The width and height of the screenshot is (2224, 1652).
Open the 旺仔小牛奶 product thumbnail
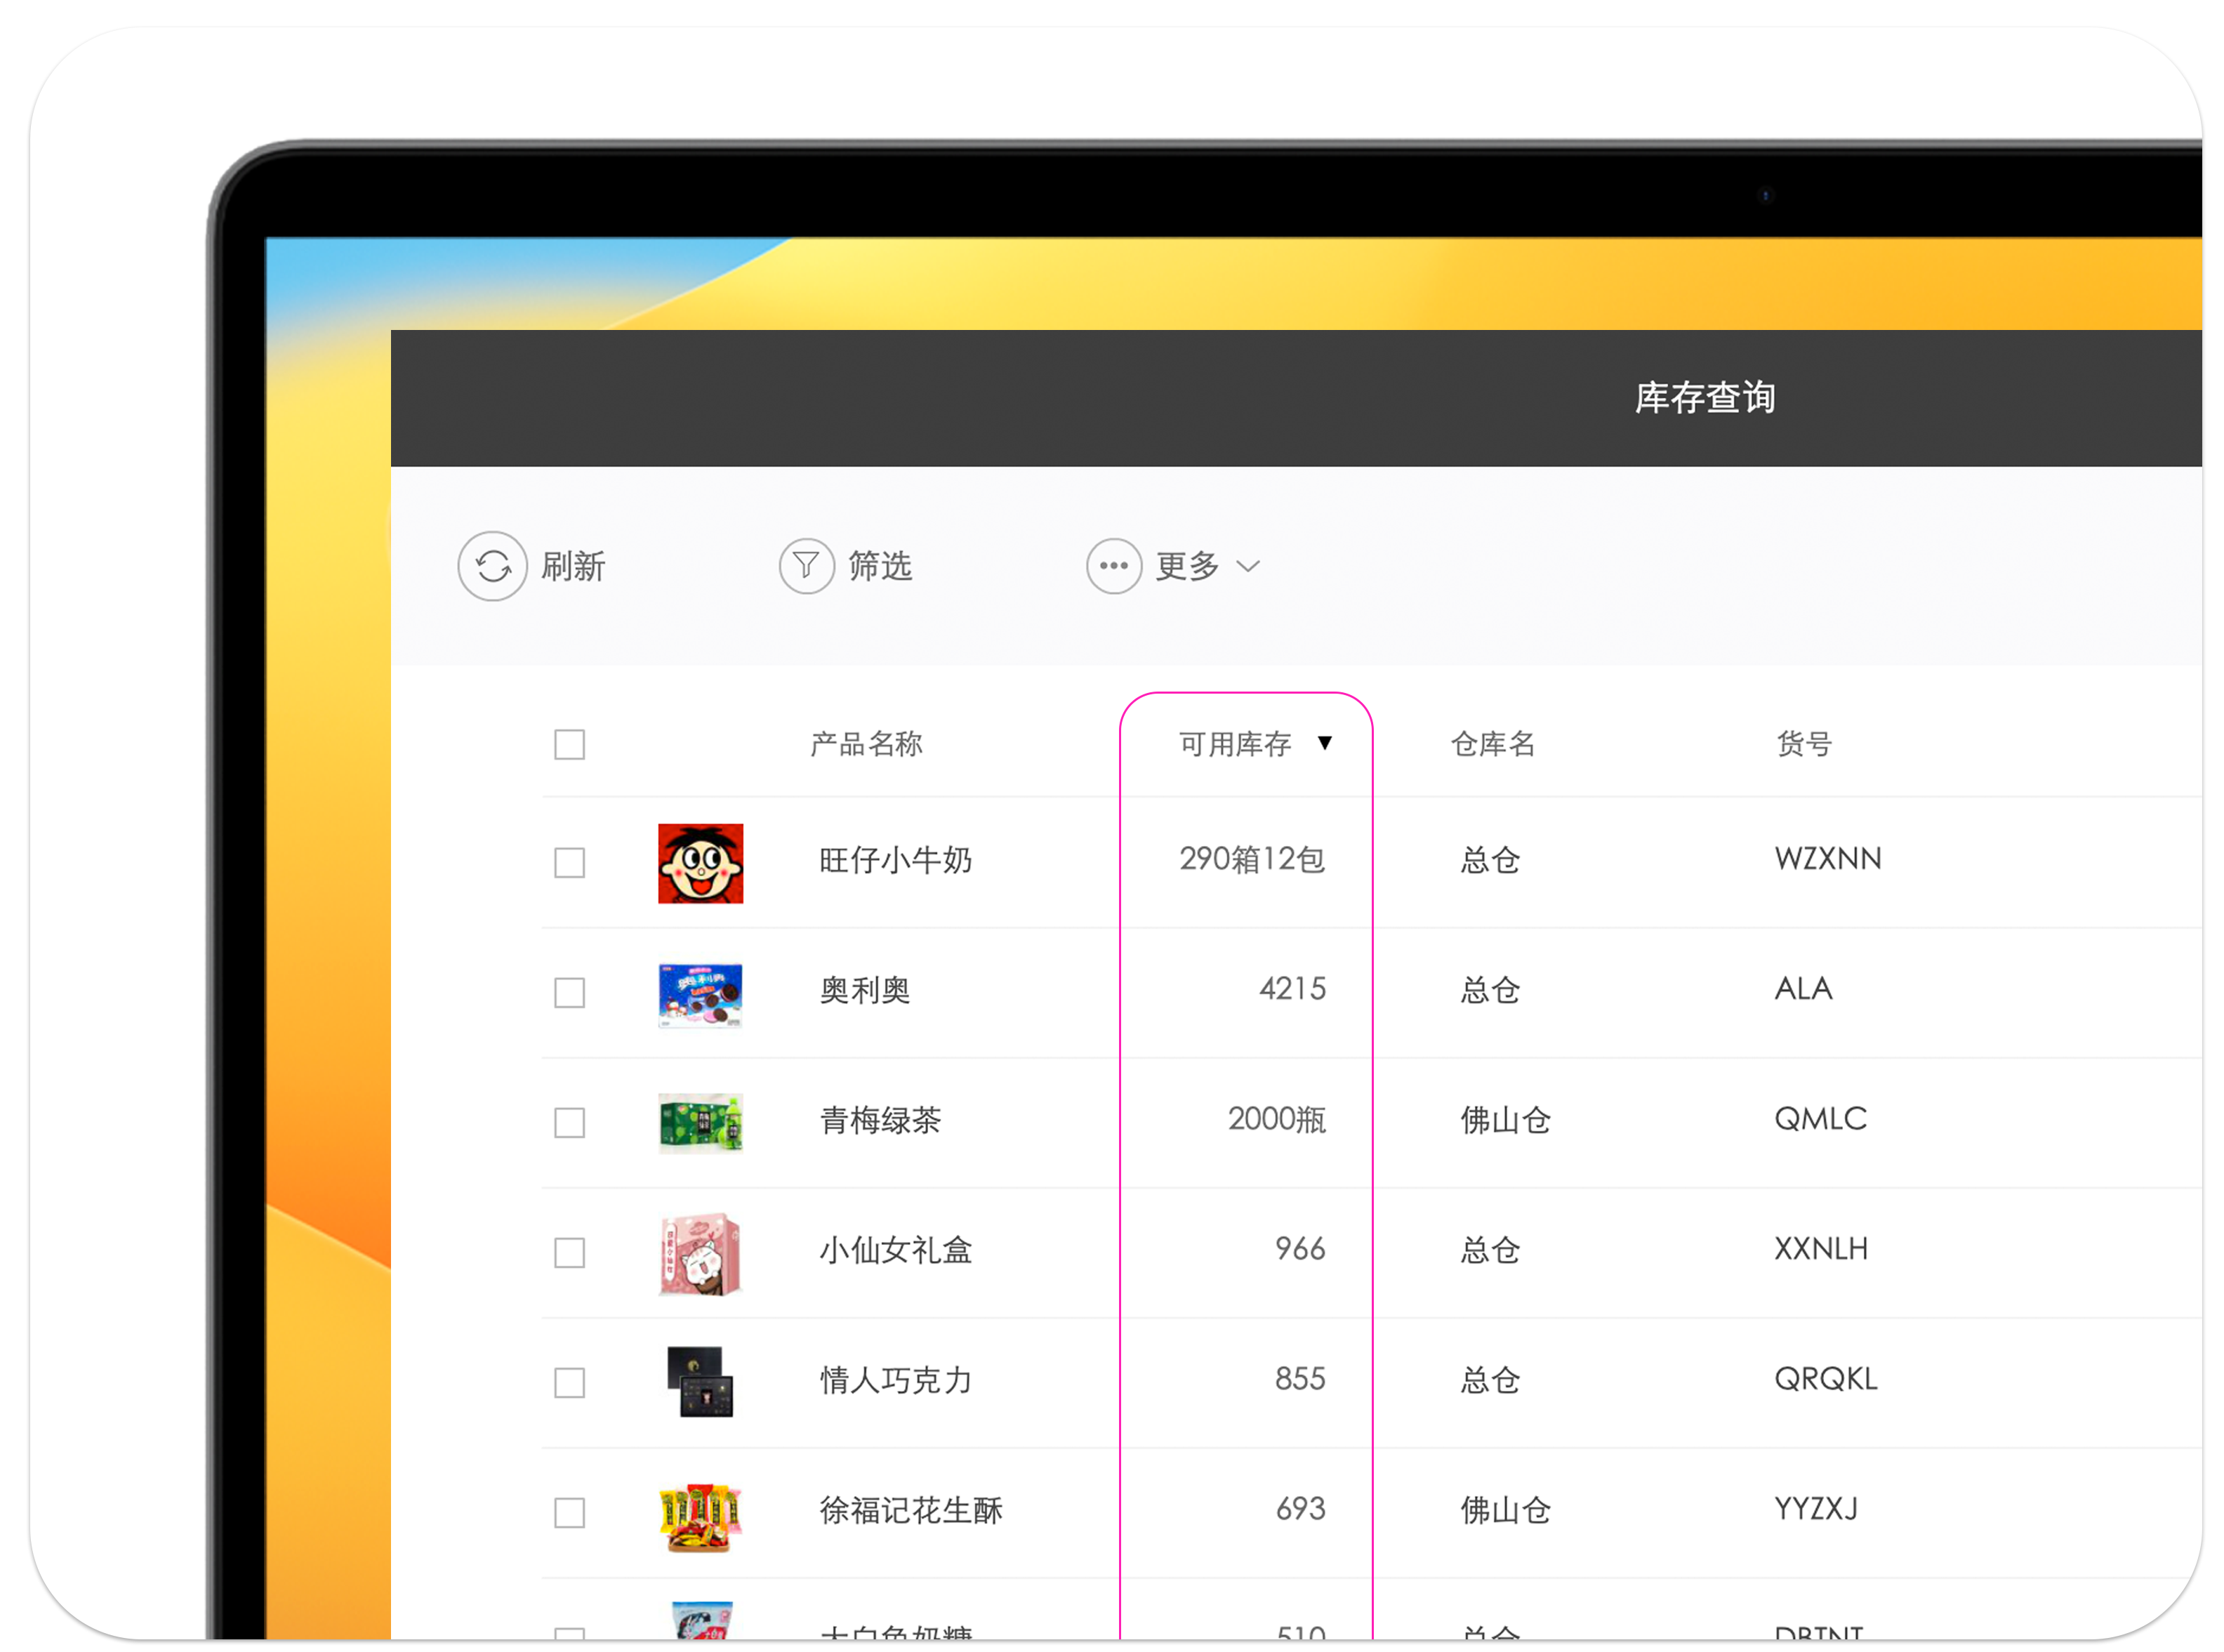pyautogui.click(x=700, y=863)
